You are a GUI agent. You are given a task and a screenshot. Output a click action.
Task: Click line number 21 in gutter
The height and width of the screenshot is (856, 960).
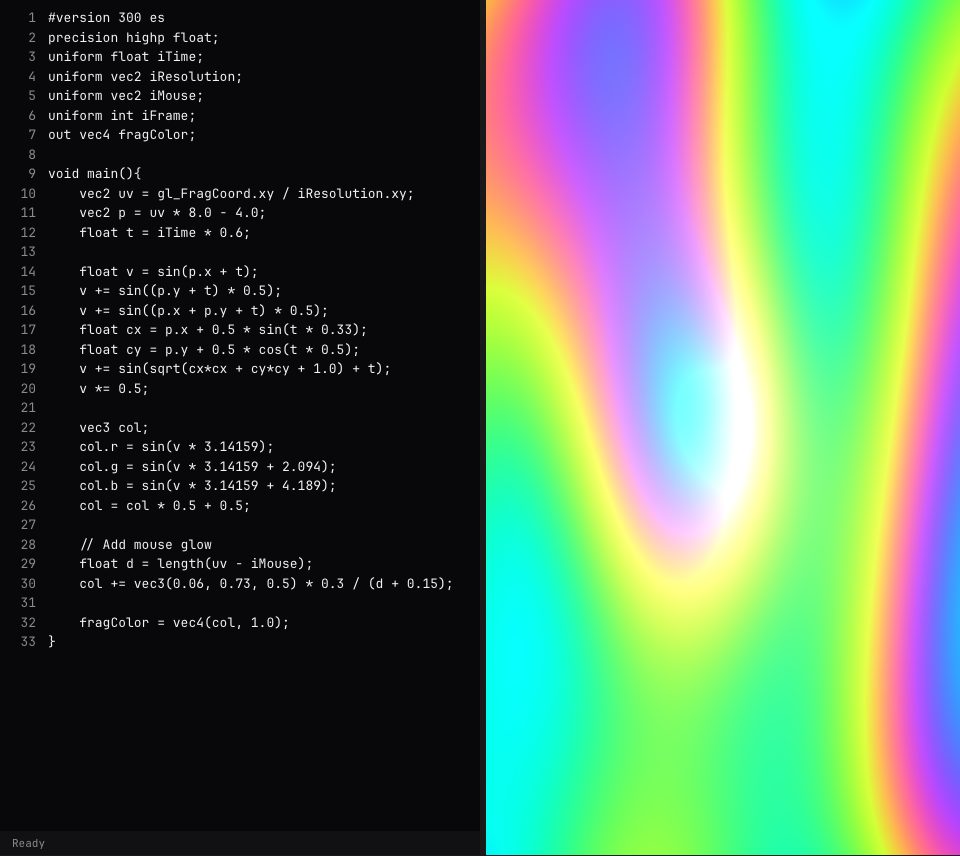28,408
